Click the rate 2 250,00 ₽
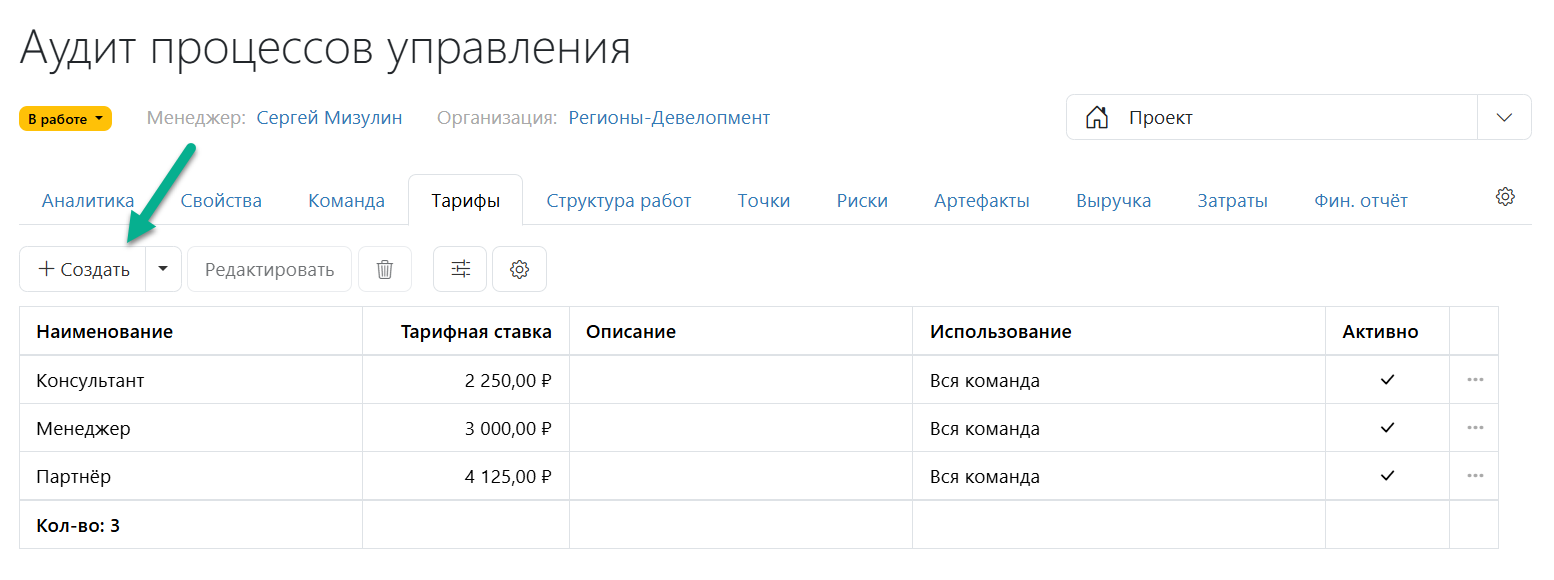 click(508, 381)
